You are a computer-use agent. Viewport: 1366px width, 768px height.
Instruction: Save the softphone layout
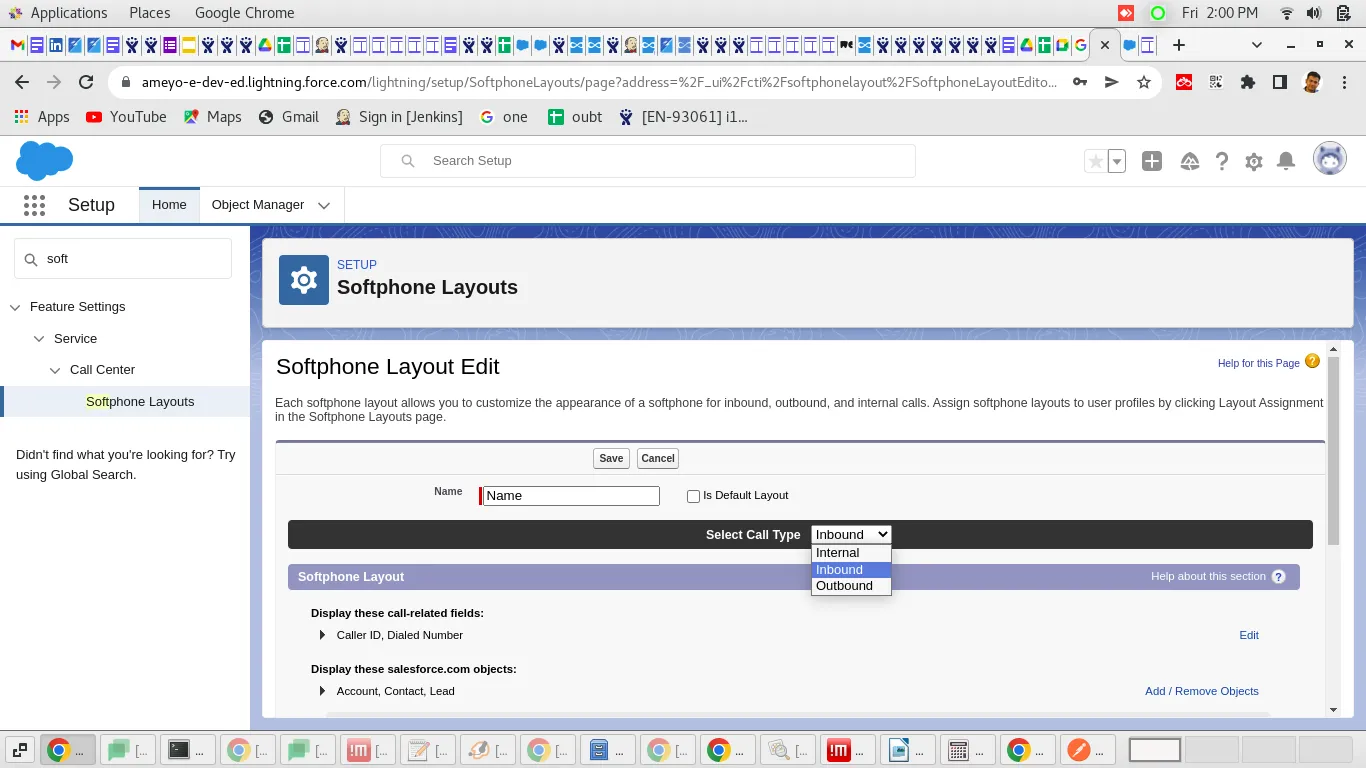[x=611, y=458]
